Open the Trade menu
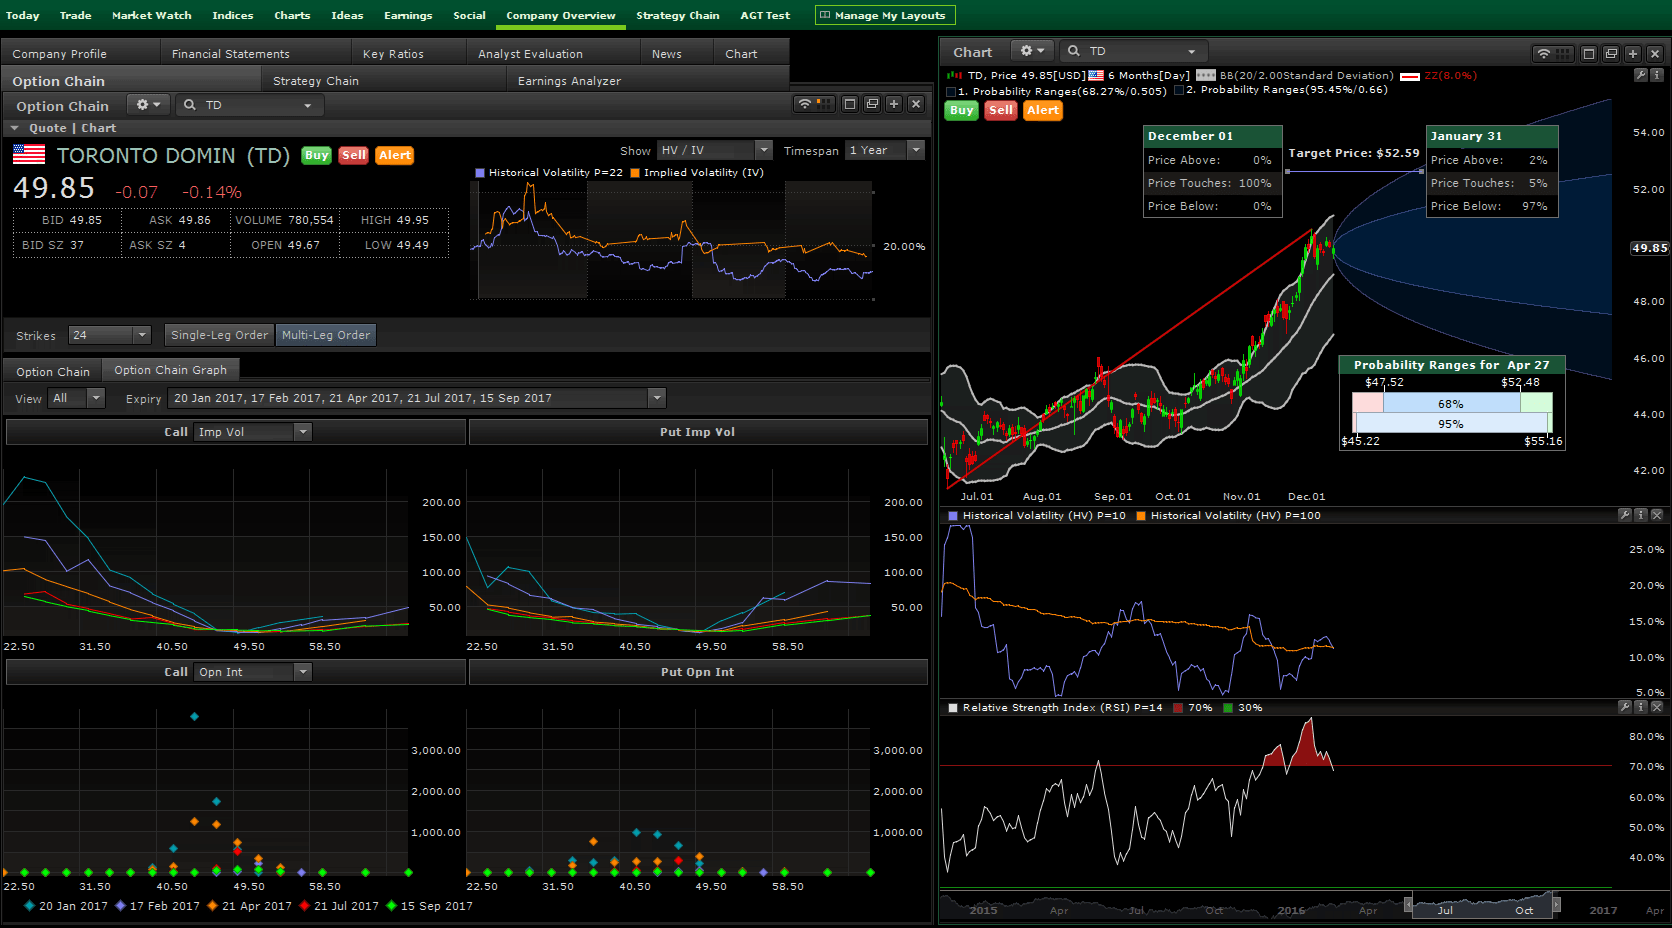This screenshot has width=1672, height=928. 75,15
